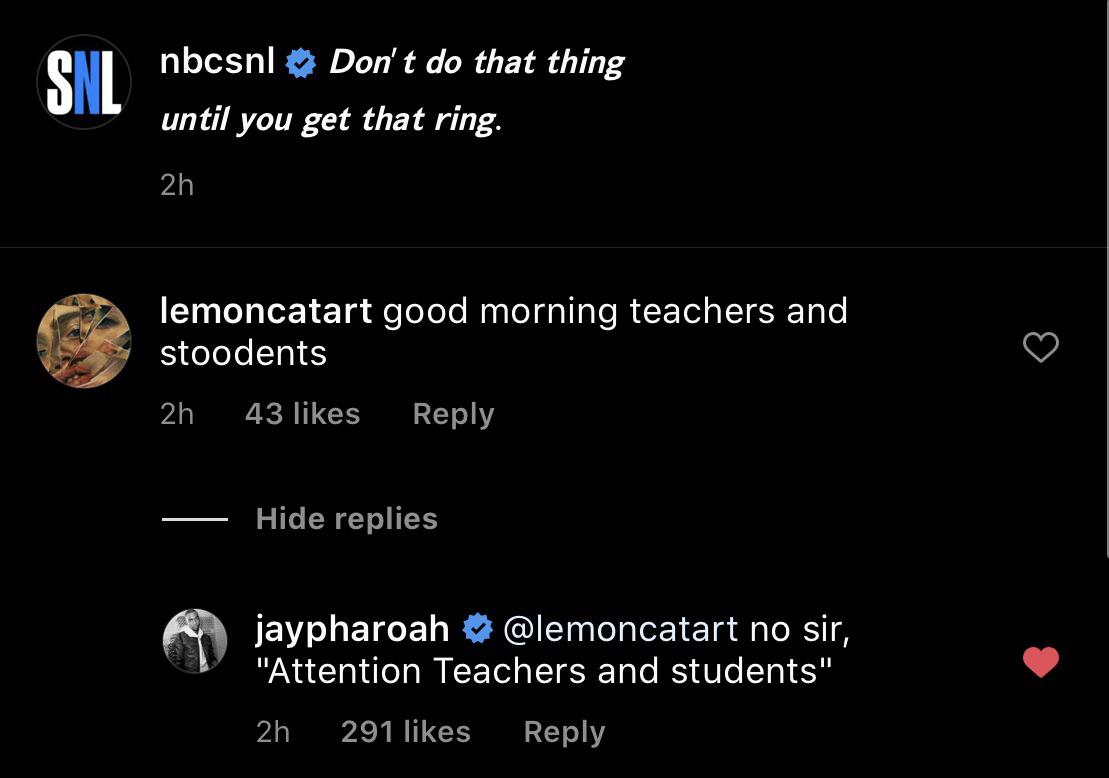The width and height of the screenshot is (1109, 778).
Task: Reply to lemoncatart's comment
Action: click(x=453, y=413)
